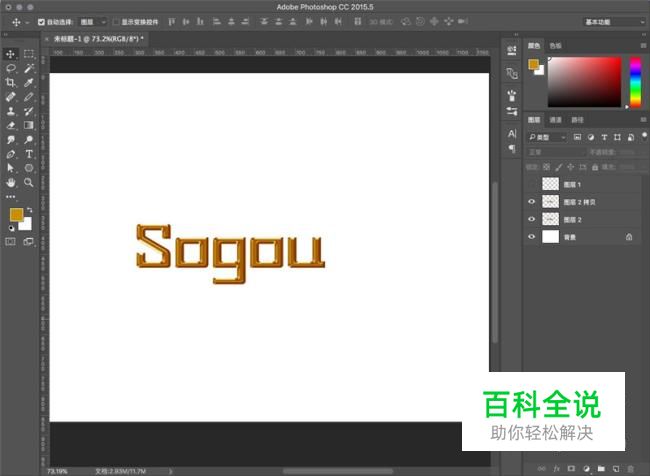
Task: Toggle layer filtering on or off switch
Action: click(x=644, y=136)
